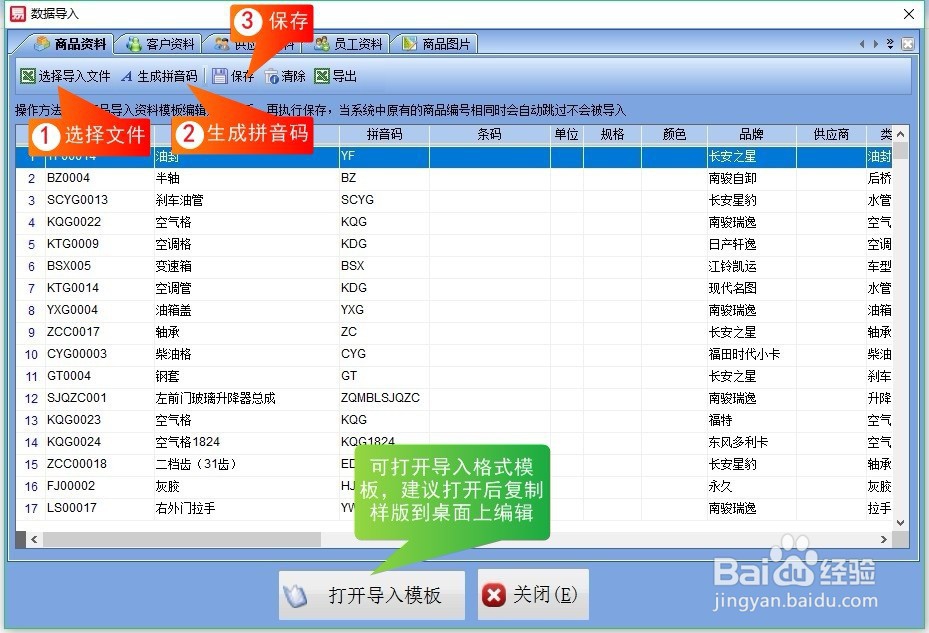Image resolution: width=929 pixels, height=633 pixels.
Task: Select the KQG0023 cell
Action: 99,420
